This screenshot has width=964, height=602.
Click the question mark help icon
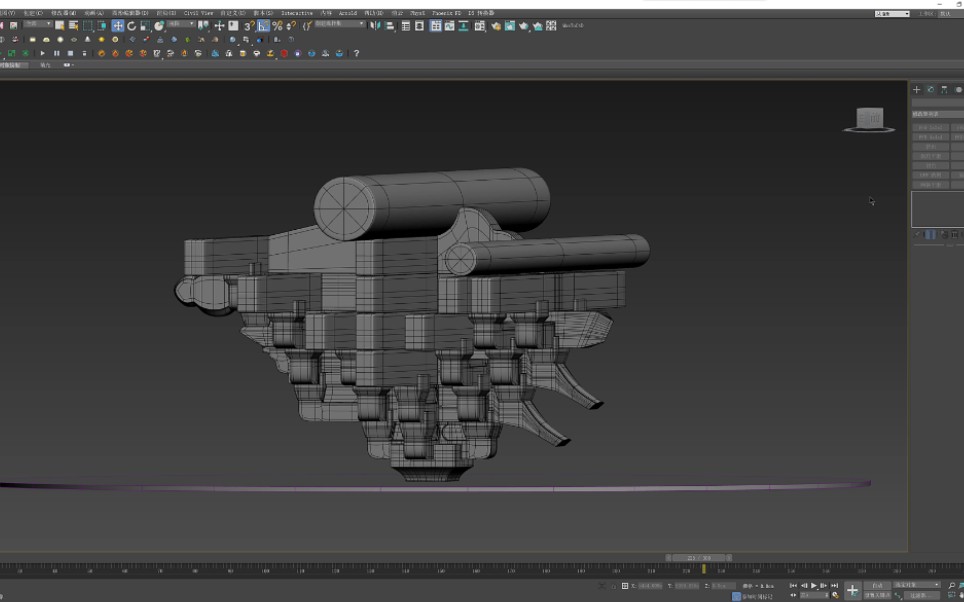356,53
